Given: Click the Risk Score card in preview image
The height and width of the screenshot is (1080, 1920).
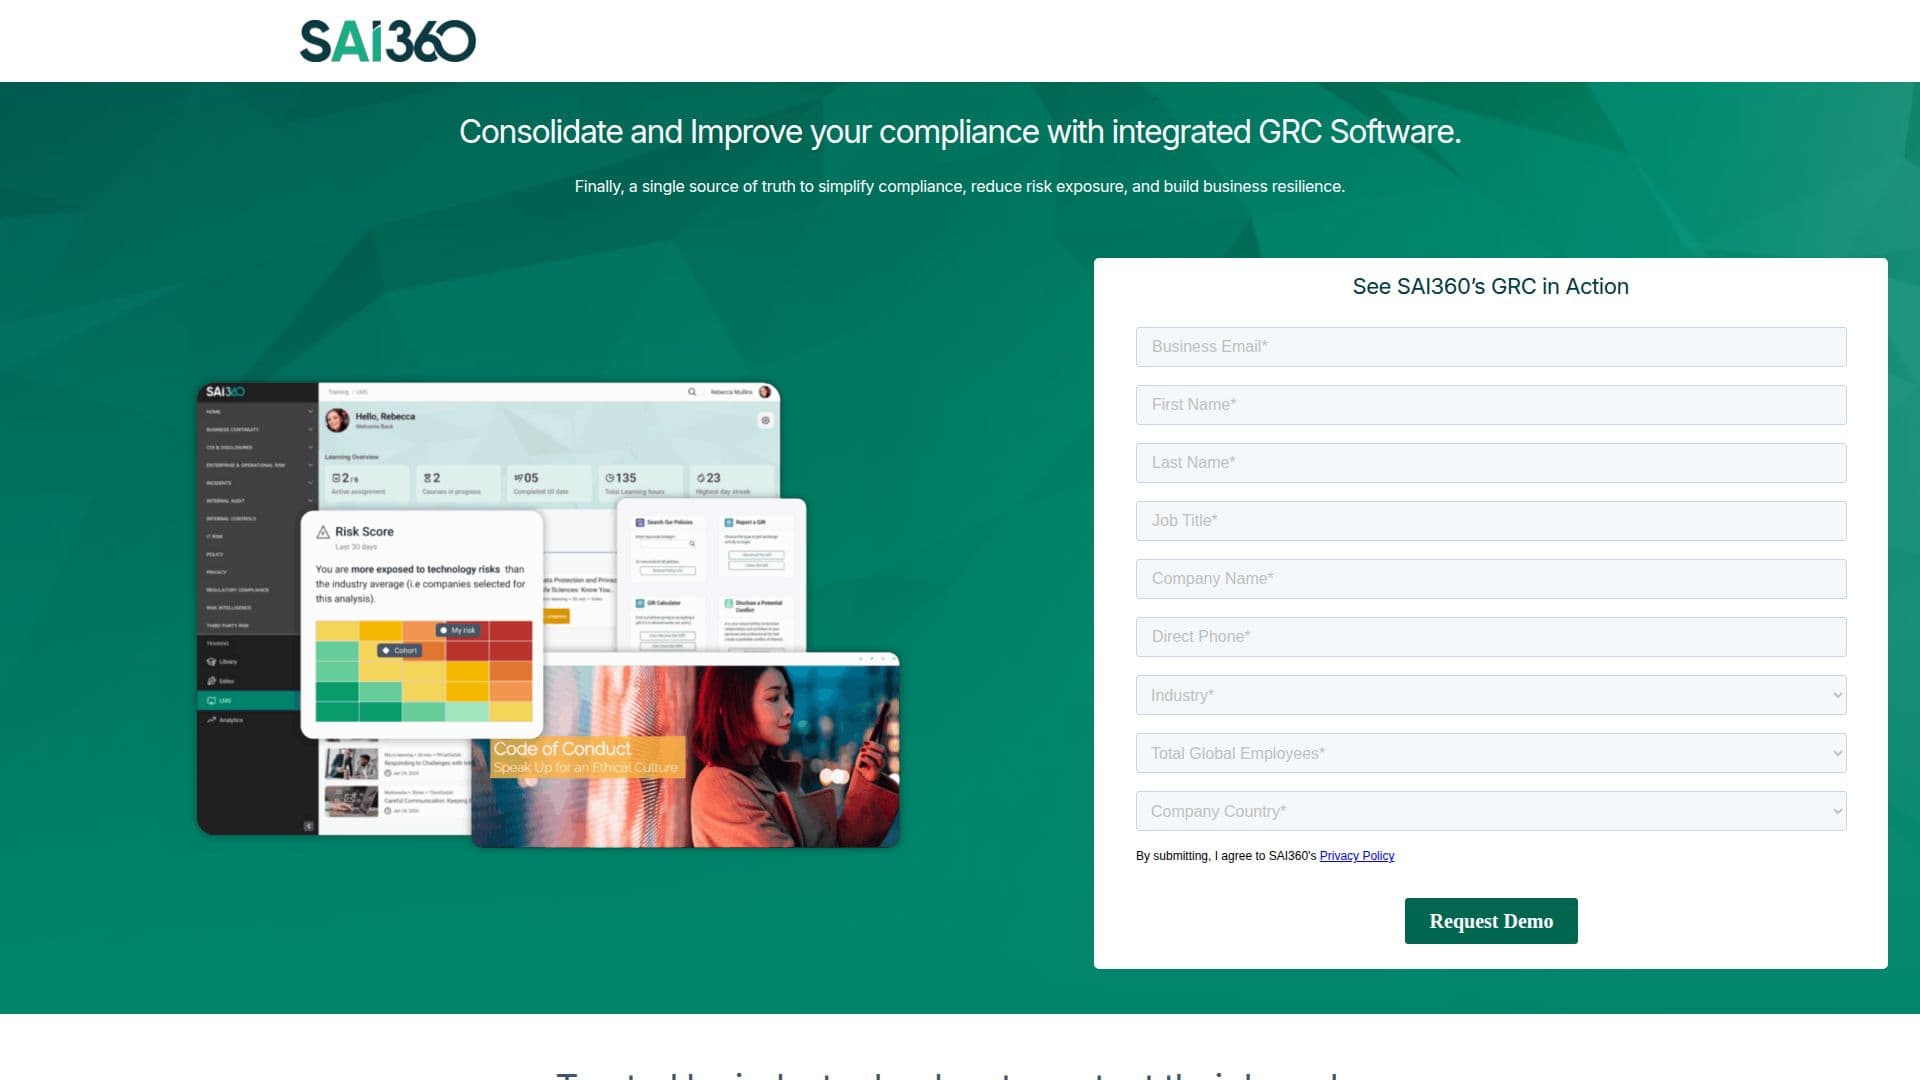Looking at the screenshot, I should 422,625.
